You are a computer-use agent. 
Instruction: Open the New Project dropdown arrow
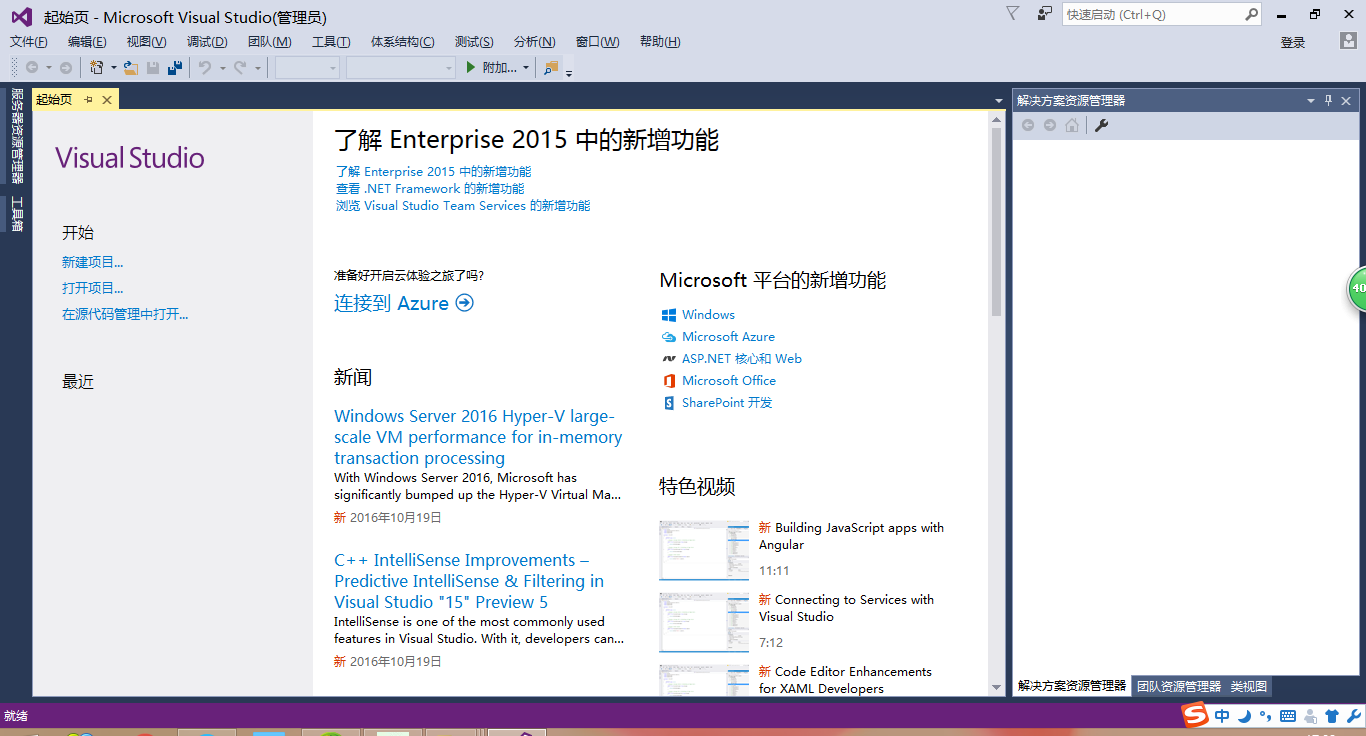coord(113,68)
